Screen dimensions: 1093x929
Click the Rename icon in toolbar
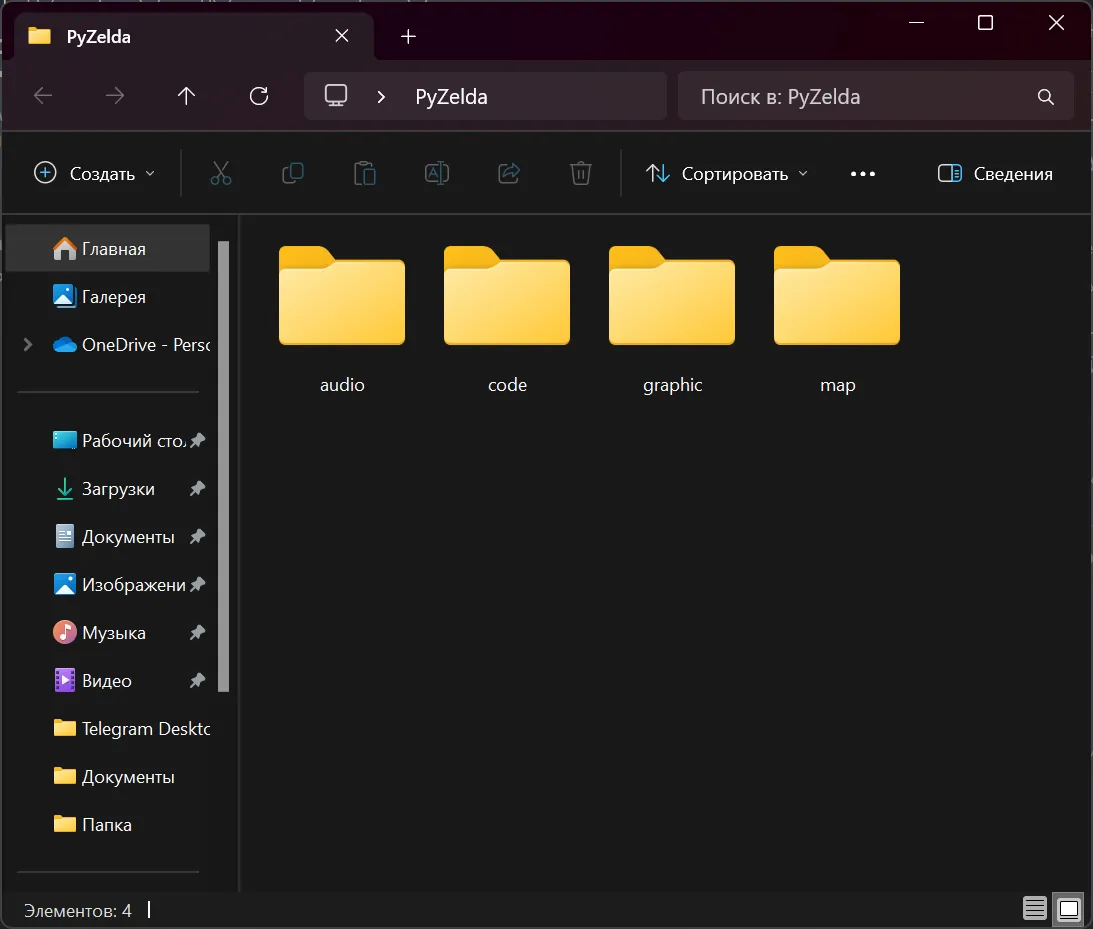click(437, 173)
